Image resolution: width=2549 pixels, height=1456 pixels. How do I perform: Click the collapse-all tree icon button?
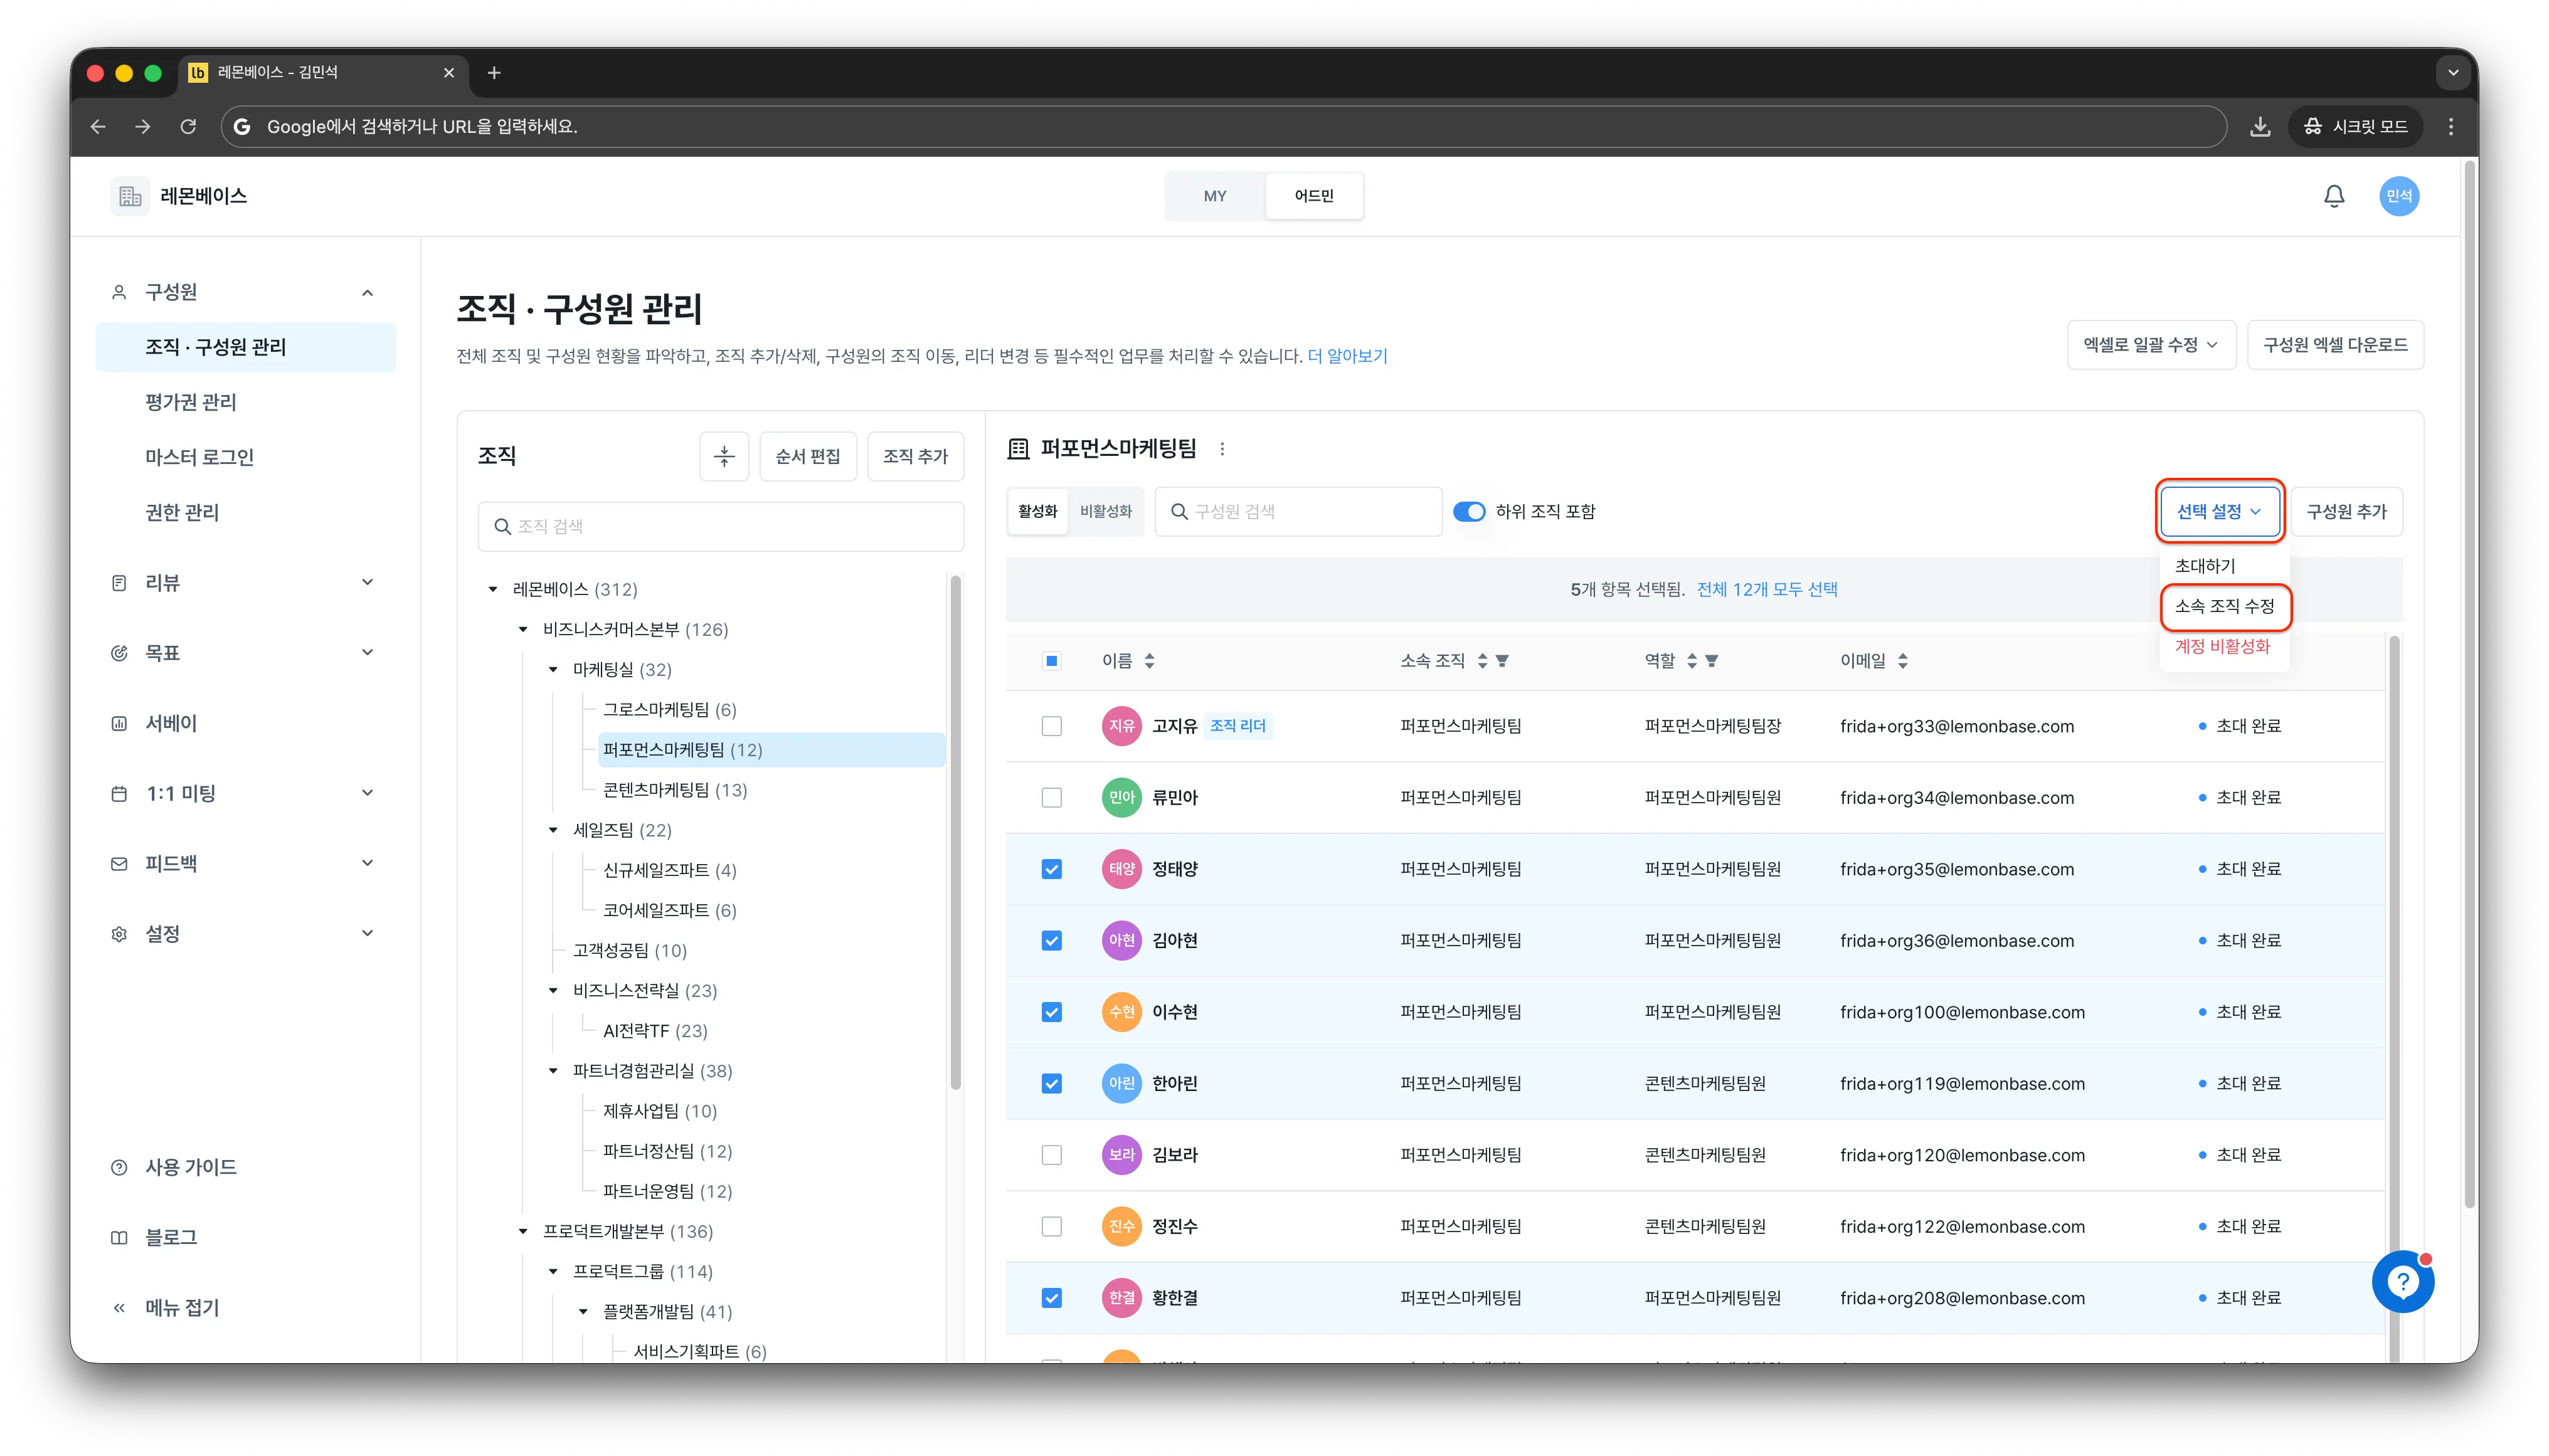724,456
